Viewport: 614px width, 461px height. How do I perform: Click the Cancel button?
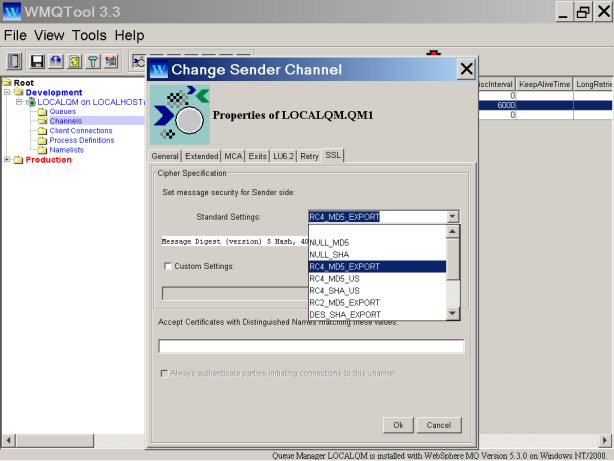coord(439,425)
